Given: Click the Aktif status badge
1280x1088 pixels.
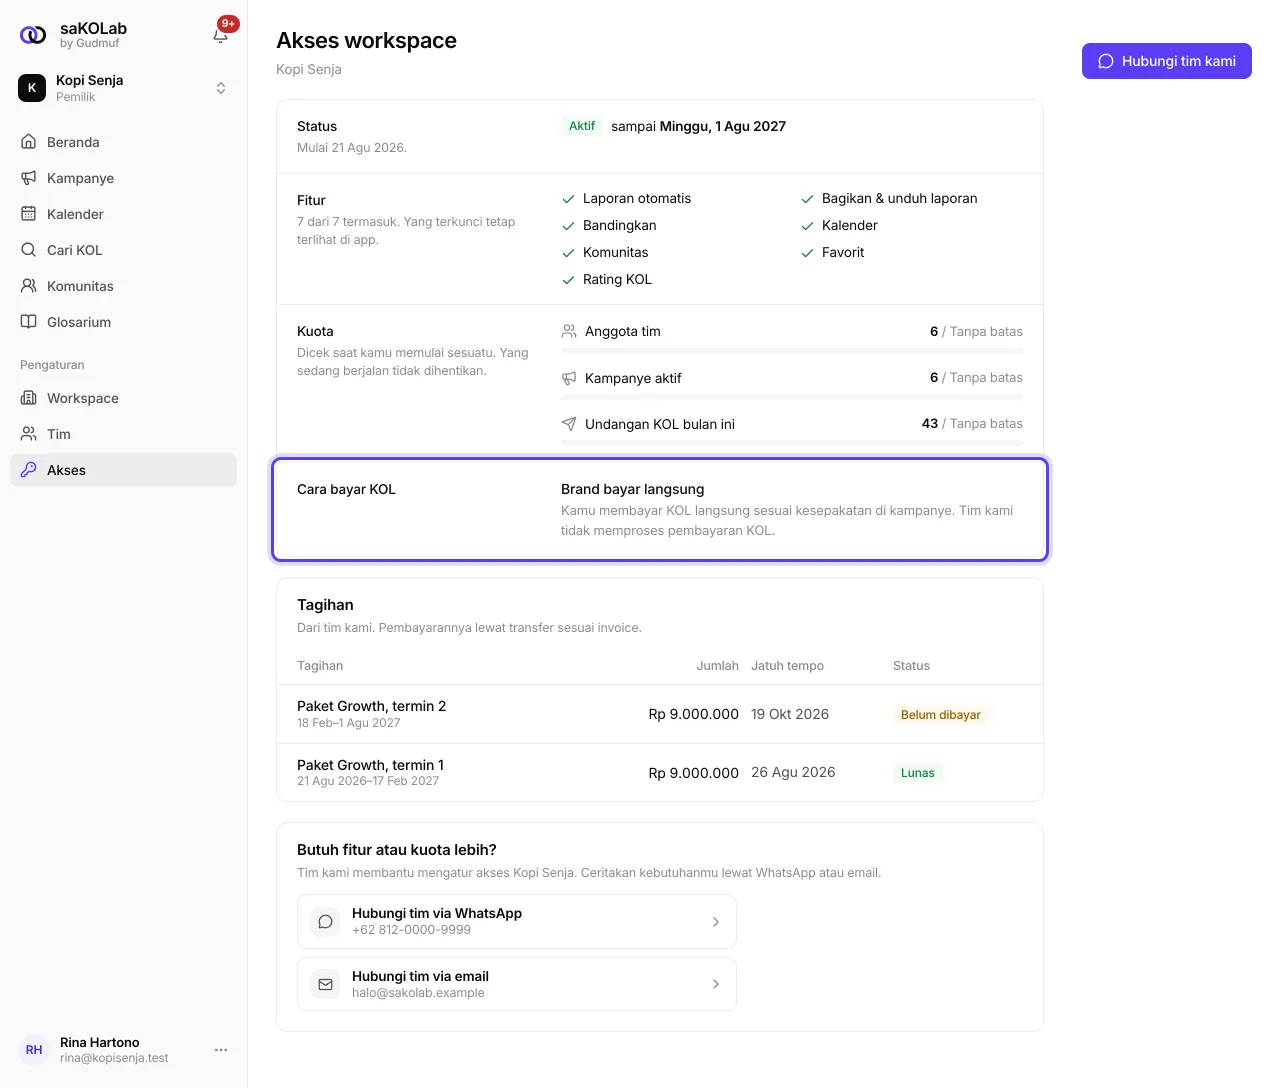Looking at the screenshot, I should coord(581,126).
